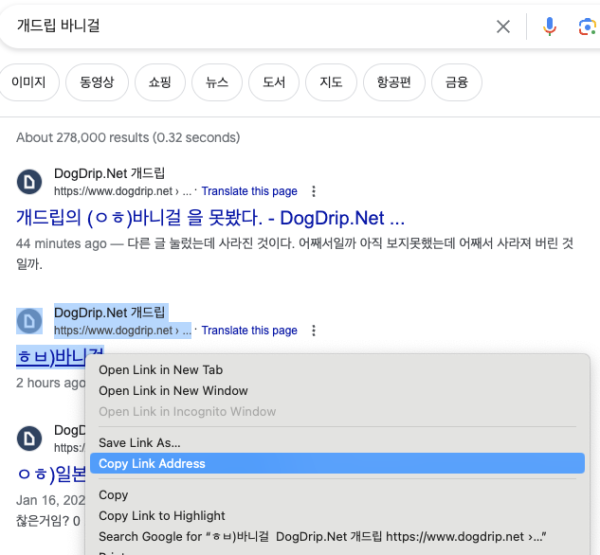The image size is (600, 555).
Task: Select the 동영상 filter chip
Action: pyautogui.click(x=97, y=82)
